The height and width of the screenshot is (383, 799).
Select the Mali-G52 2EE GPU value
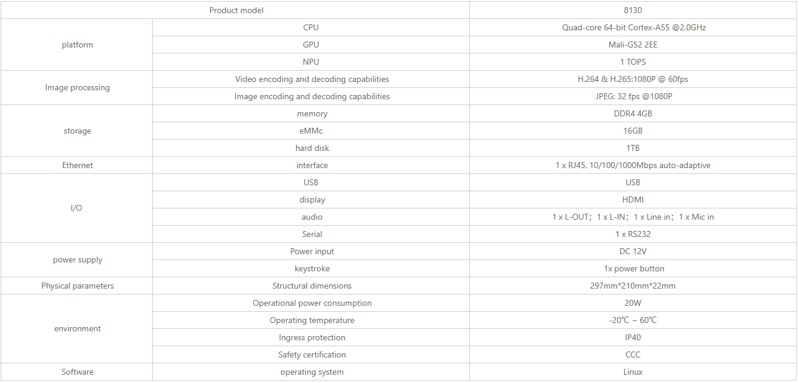633,45
